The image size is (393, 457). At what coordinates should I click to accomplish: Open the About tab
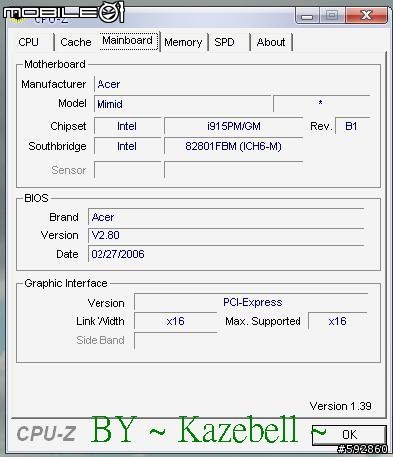click(271, 42)
